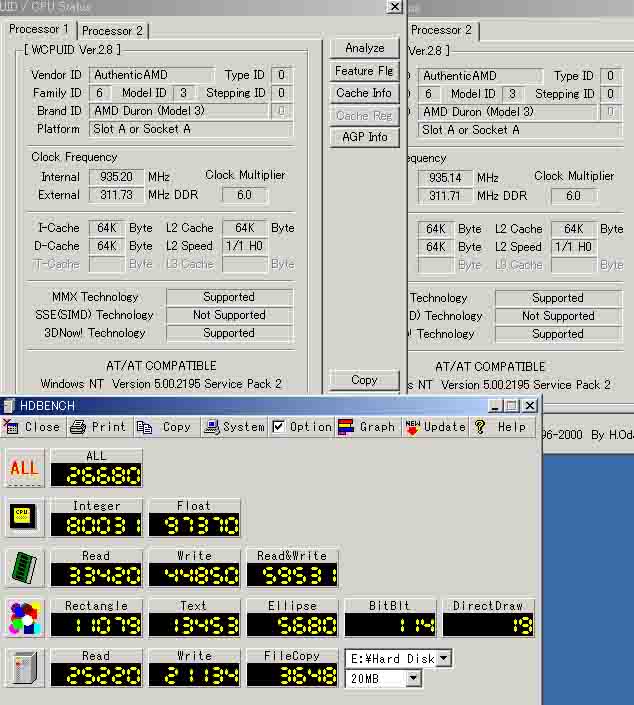Image resolution: width=634 pixels, height=705 pixels.
Task: Click the SSE Not Supported field, left window
Action: click(x=229, y=315)
